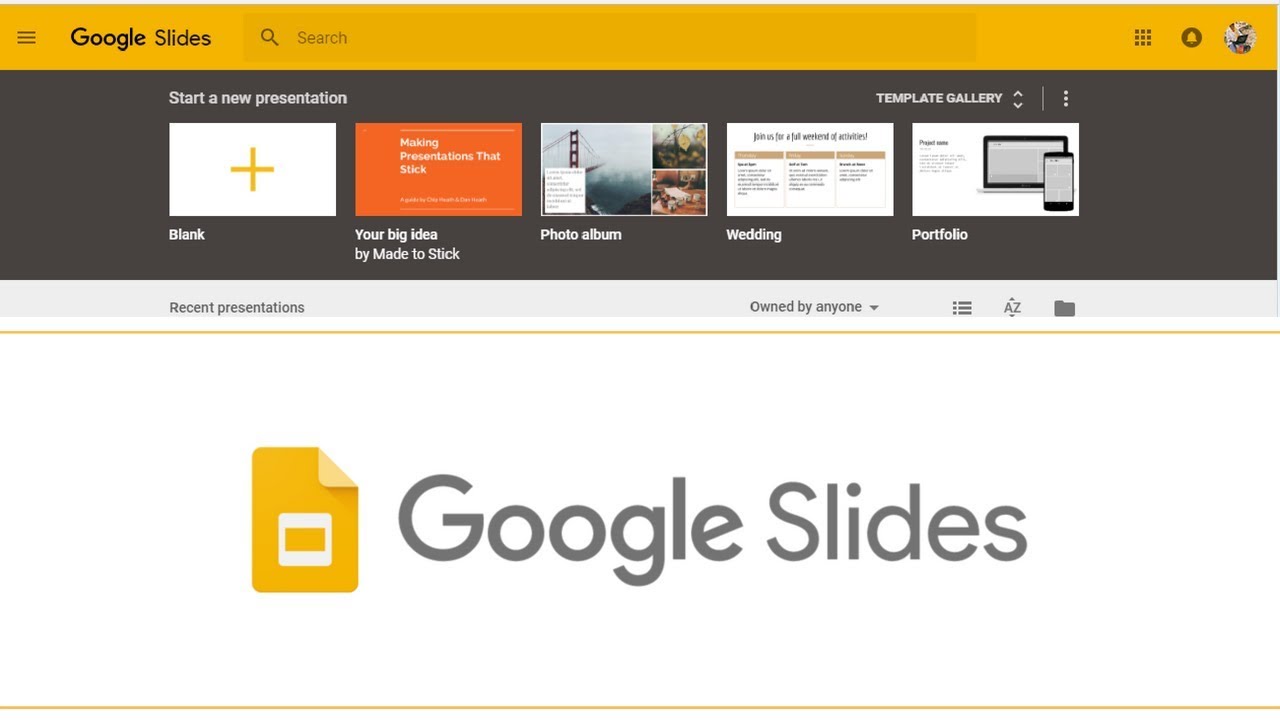Image resolution: width=1280 pixels, height=720 pixels.
Task: Open the account profile avatar
Action: click(1240, 38)
